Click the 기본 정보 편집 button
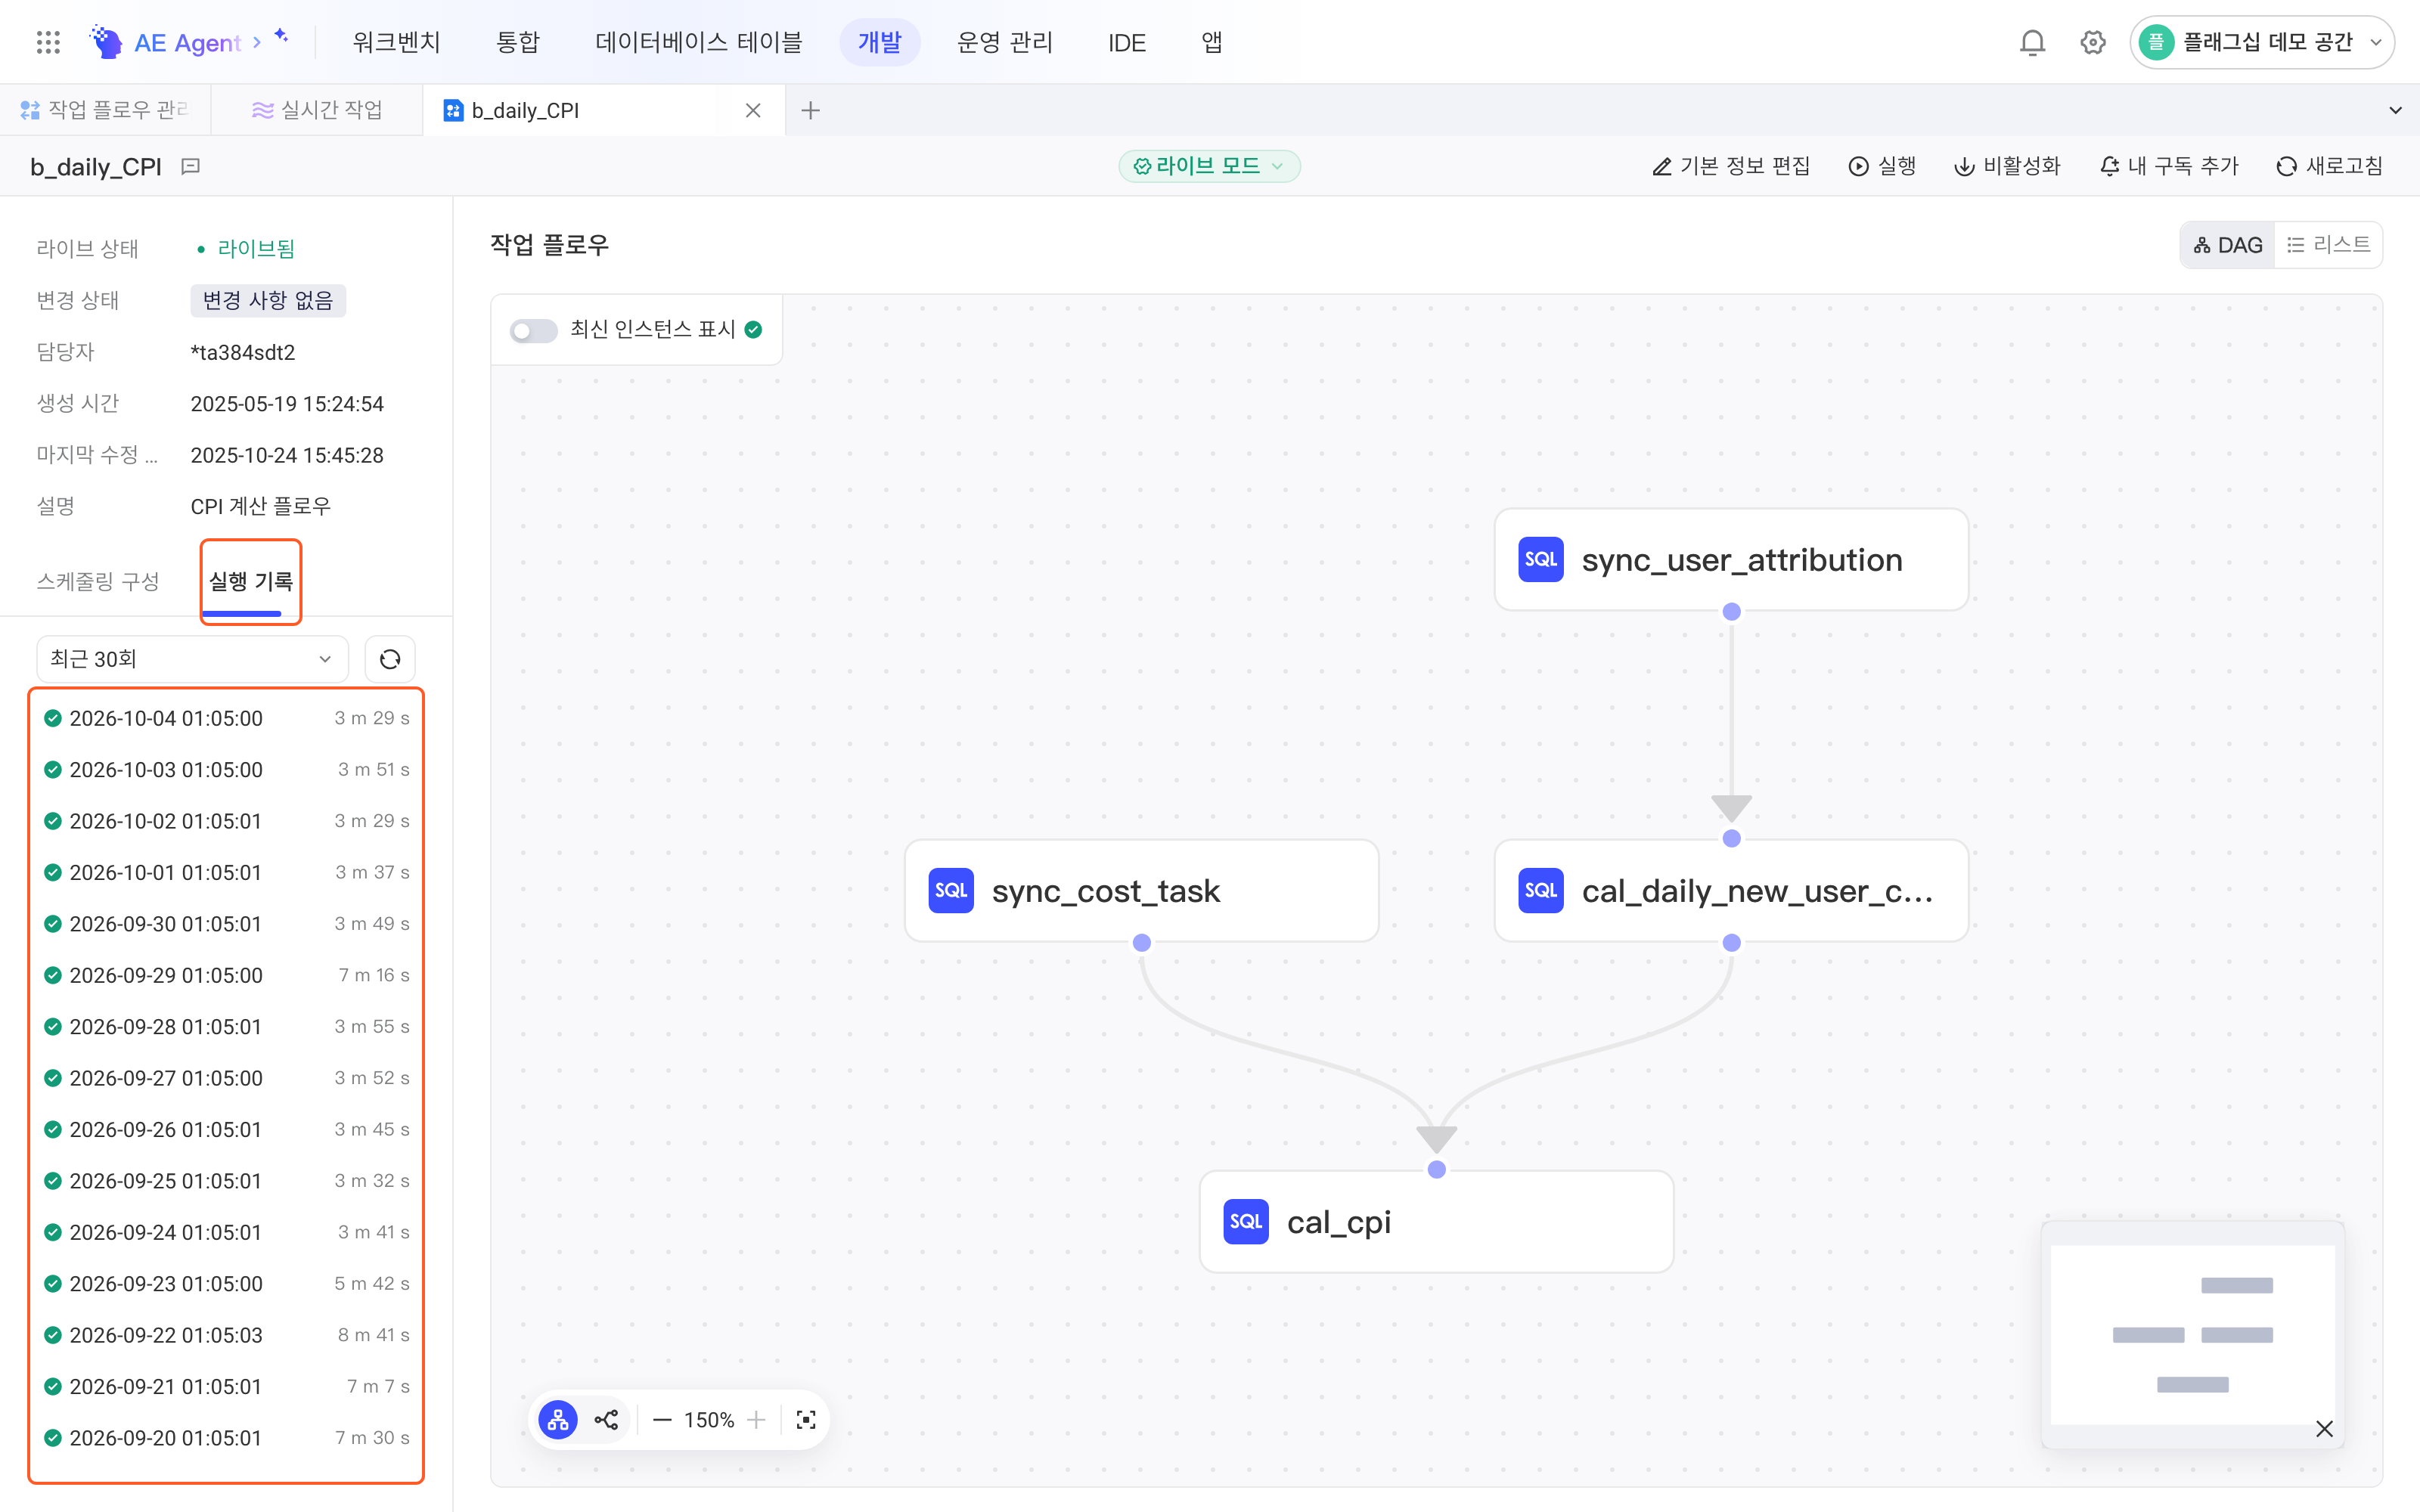This screenshot has height=1512, width=2420. click(x=1731, y=166)
